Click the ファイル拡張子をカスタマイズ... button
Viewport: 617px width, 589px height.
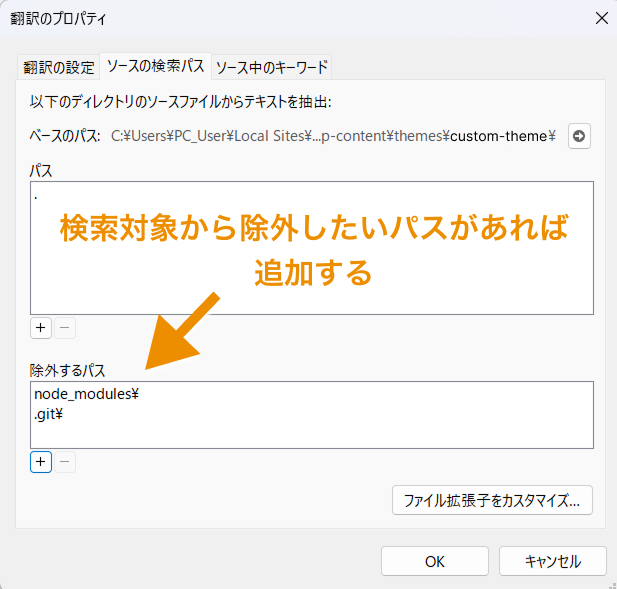pos(492,499)
